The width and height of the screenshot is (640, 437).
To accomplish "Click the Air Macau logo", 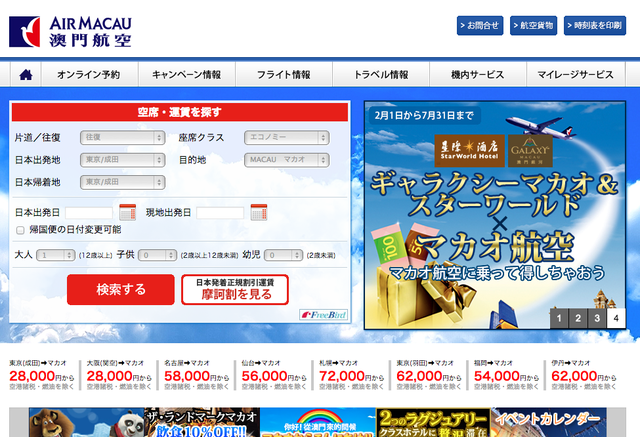I will pos(70,32).
